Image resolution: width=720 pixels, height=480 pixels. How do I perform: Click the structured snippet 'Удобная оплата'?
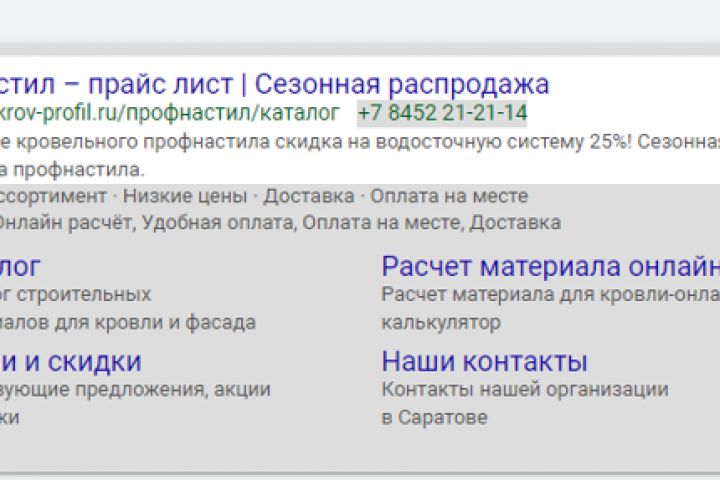(x=217, y=223)
